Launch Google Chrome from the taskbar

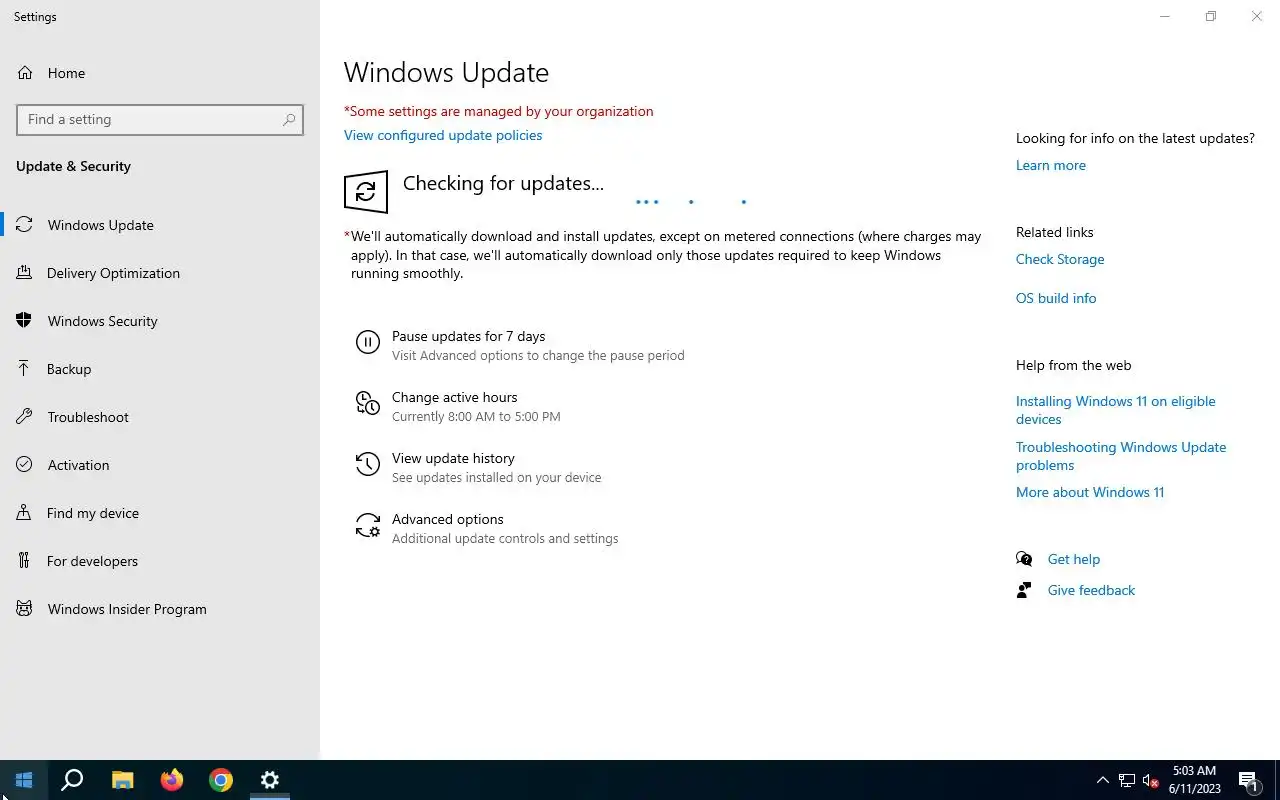click(221, 780)
